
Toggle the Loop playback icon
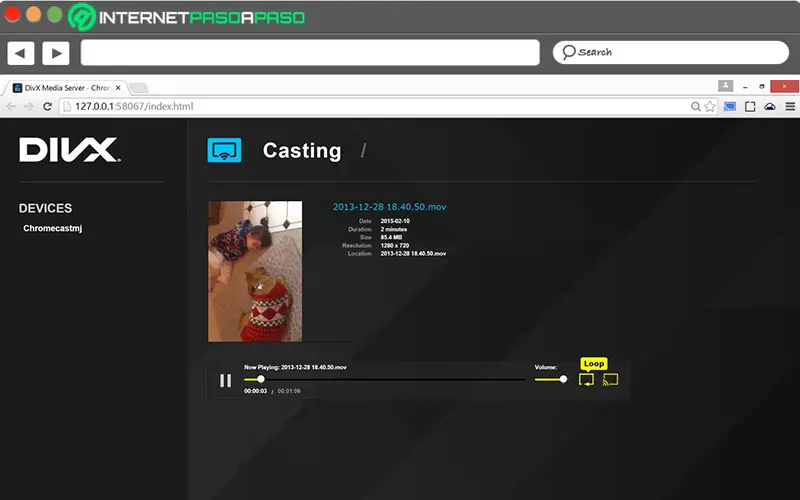pyautogui.click(x=586, y=380)
